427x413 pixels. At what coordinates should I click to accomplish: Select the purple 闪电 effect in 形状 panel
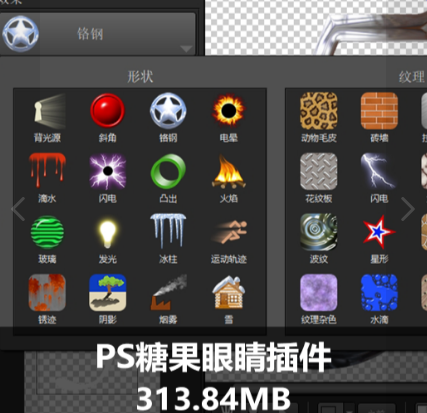pyautogui.click(x=107, y=171)
